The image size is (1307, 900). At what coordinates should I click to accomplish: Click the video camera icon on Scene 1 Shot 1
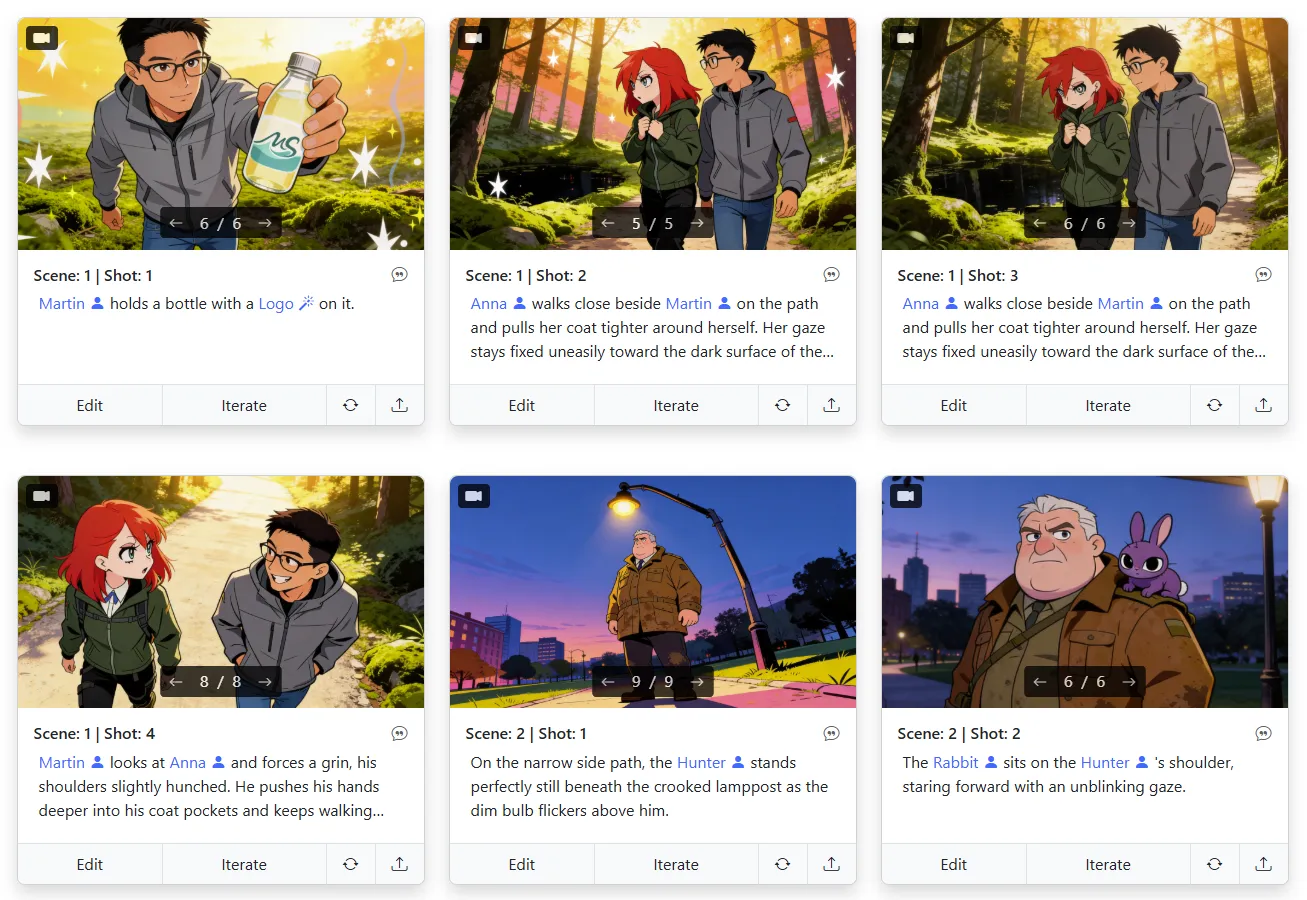click(x=41, y=38)
